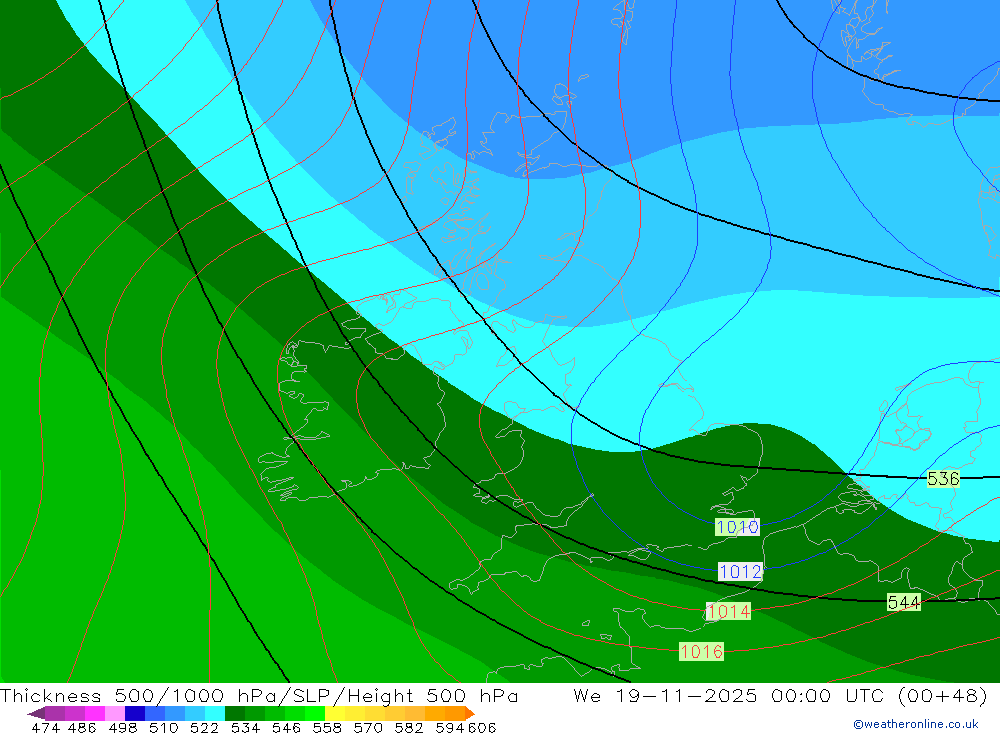Click the legend value 606
1000x733 pixels.
coord(482,728)
